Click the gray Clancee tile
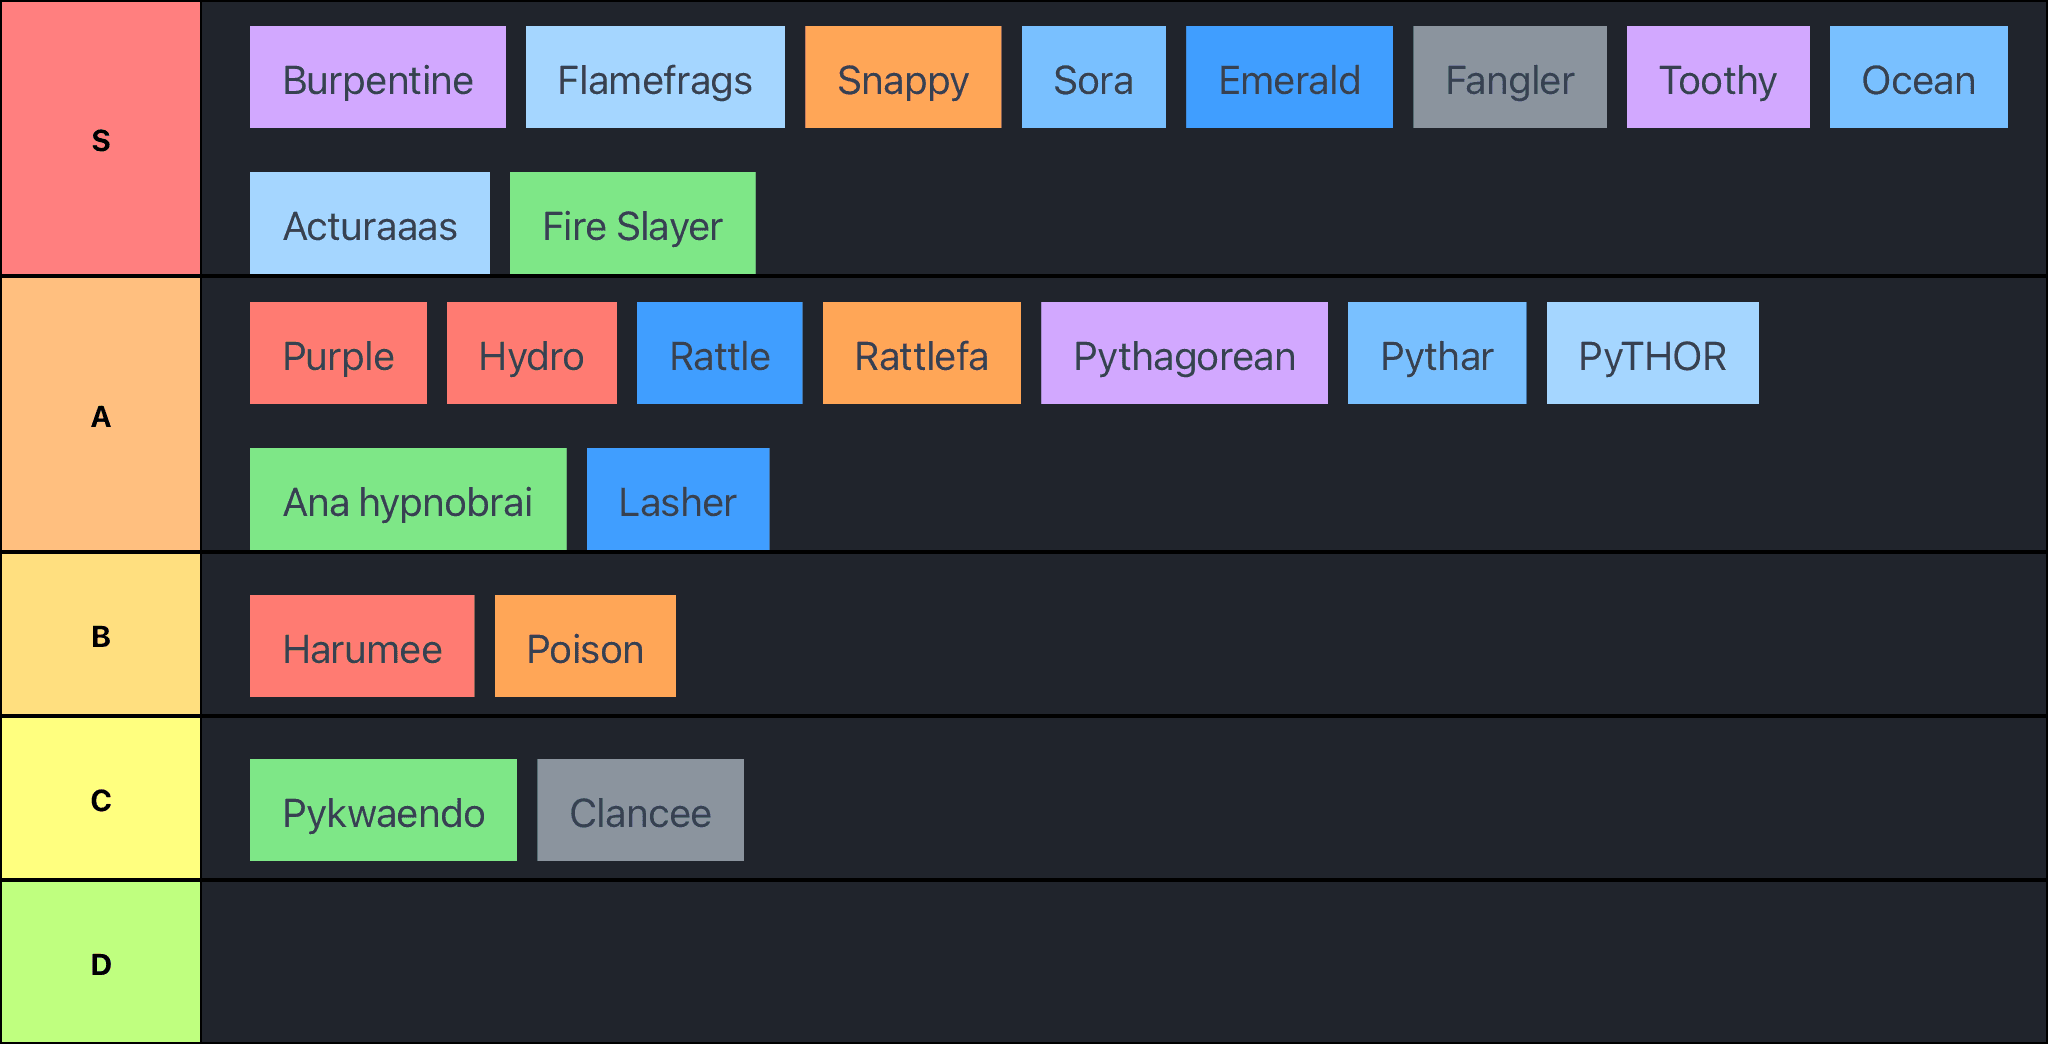Screen dimensions: 2048x1044 click(x=640, y=811)
